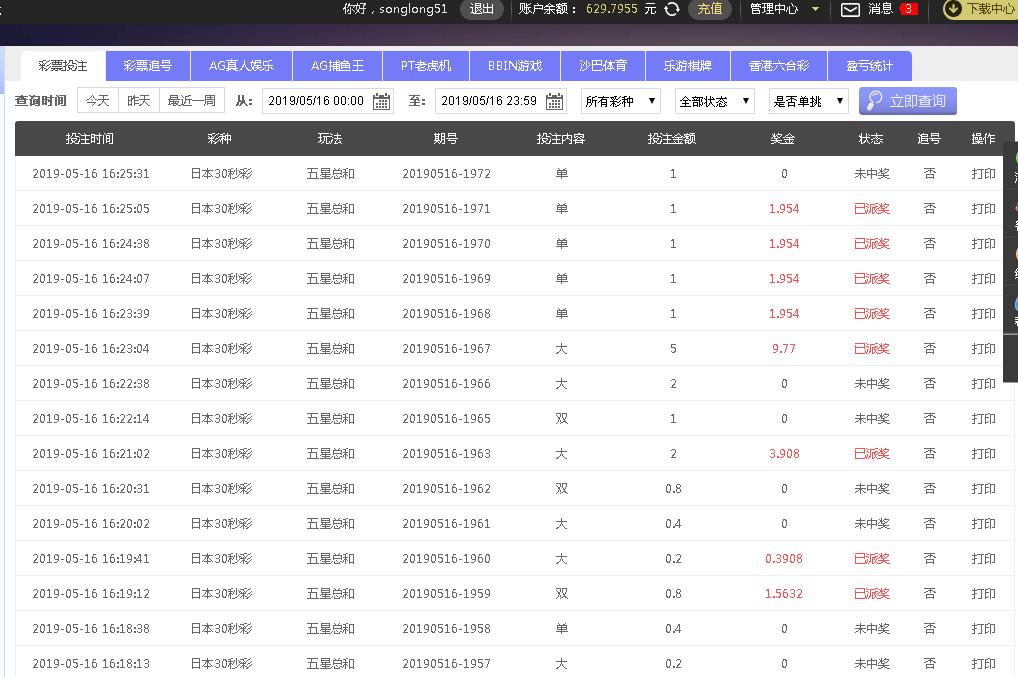Open the PT老虎机 tab
Viewport: 1018px width, 677px height.
[x=426, y=66]
